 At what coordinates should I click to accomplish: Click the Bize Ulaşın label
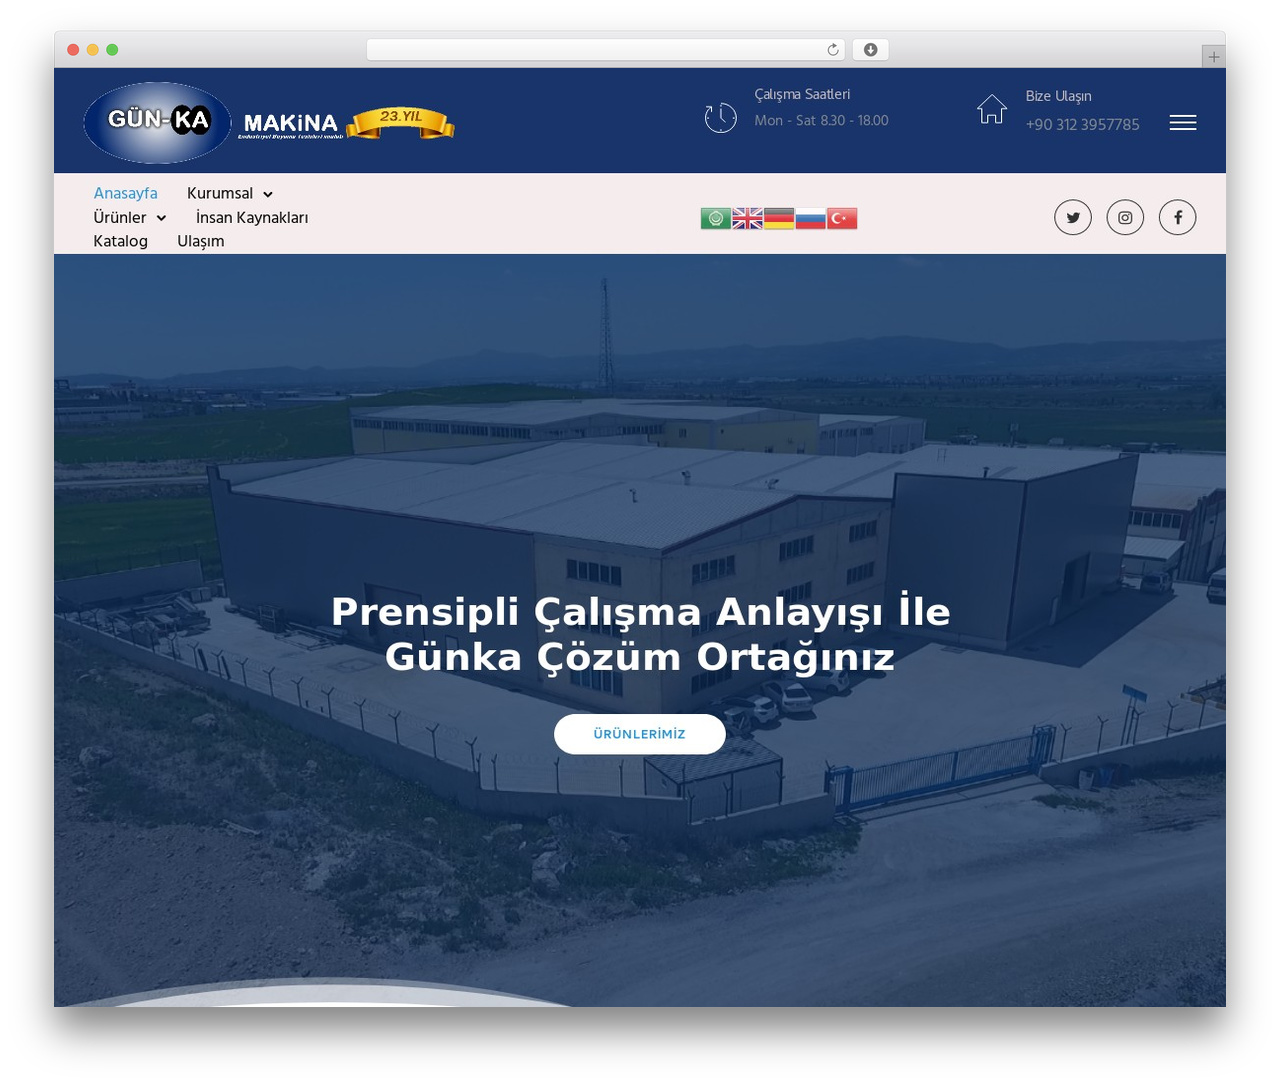(x=1058, y=96)
